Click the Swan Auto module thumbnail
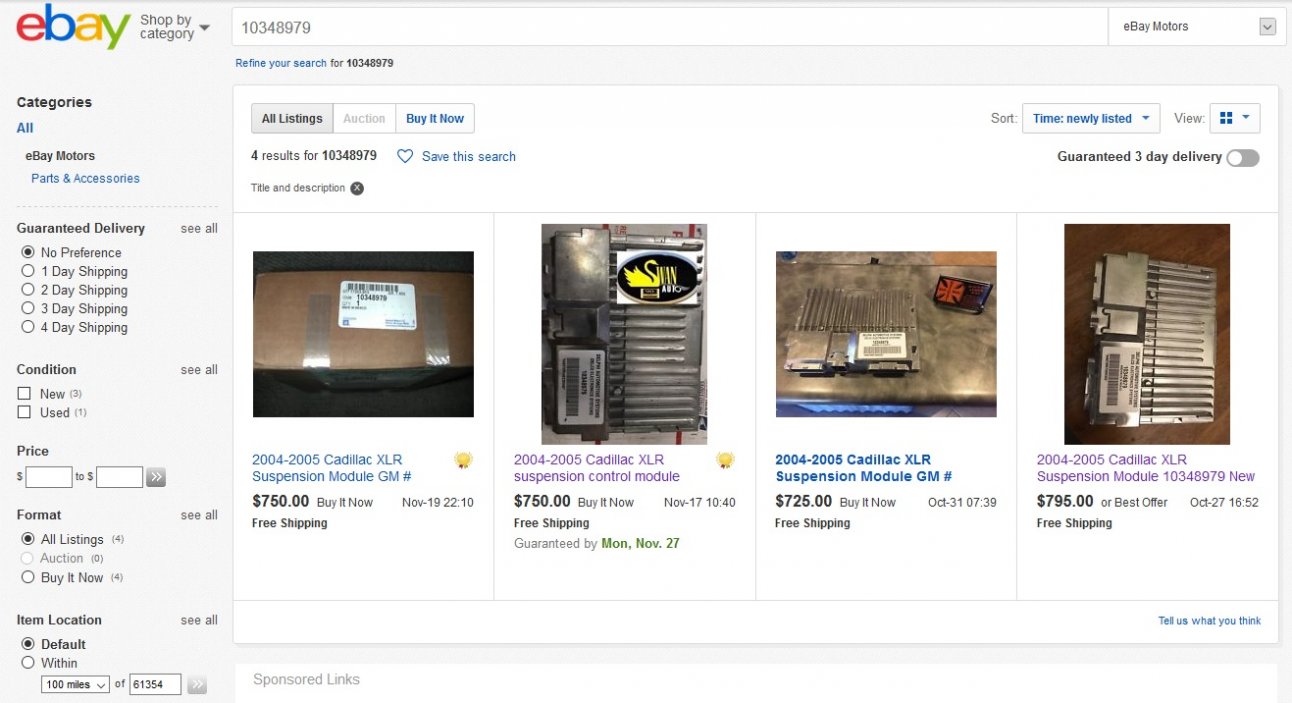Screen dimensions: 1292x703 pyautogui.click(x=624, y=334)
